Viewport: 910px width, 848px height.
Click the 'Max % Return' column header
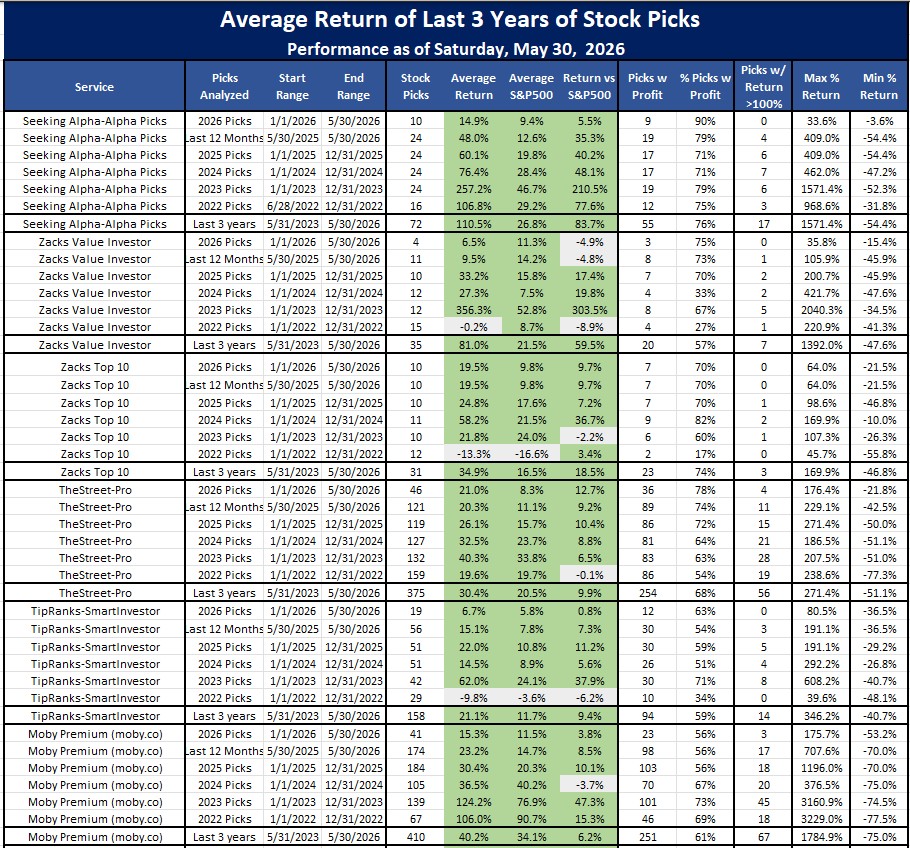point(821,86)
